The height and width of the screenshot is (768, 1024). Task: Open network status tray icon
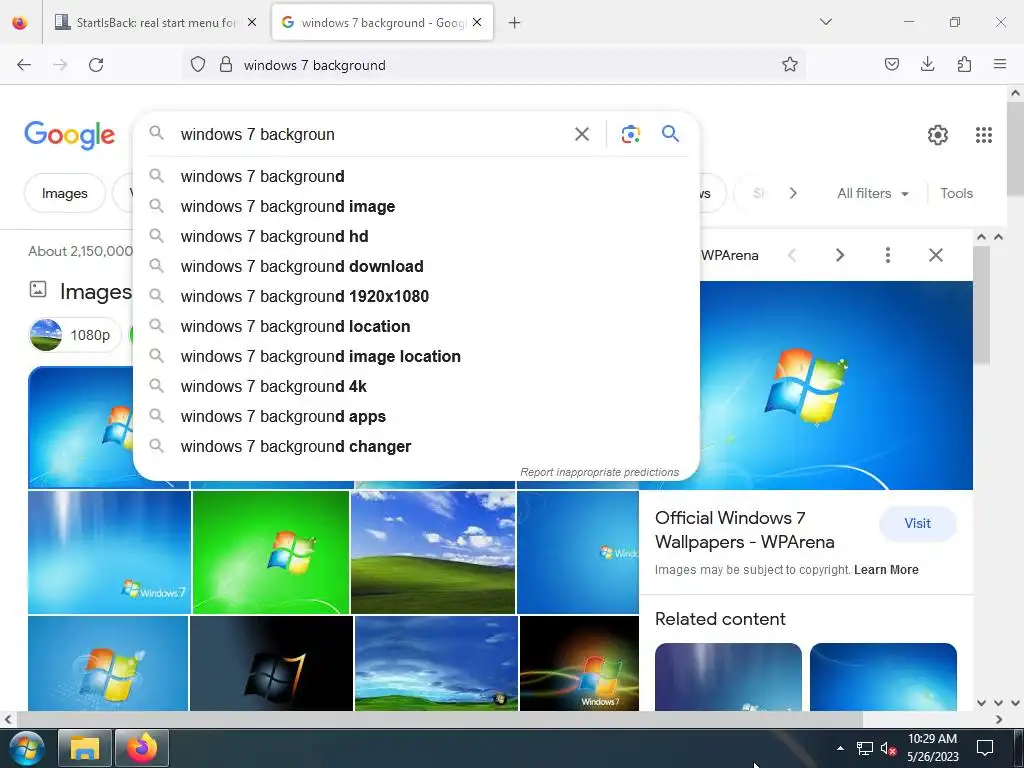click(865, 748)
